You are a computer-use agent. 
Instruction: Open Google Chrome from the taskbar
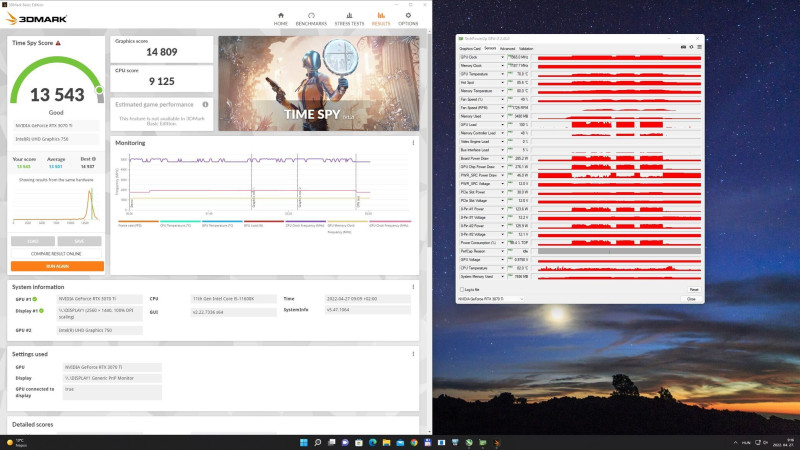[414, 442]
